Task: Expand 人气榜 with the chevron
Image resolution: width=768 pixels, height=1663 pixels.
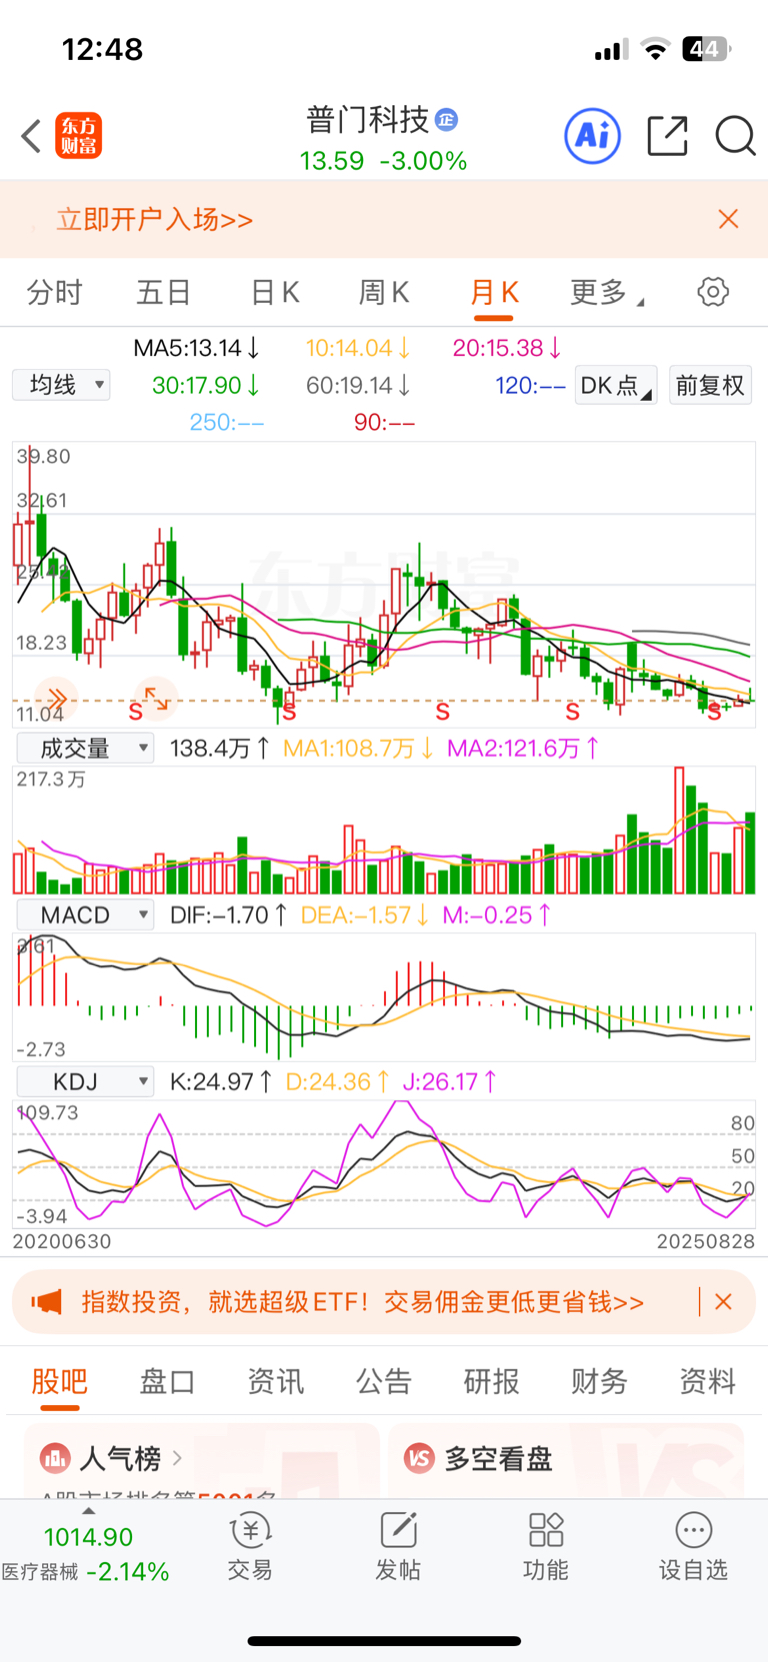Action: [177, 1458]
